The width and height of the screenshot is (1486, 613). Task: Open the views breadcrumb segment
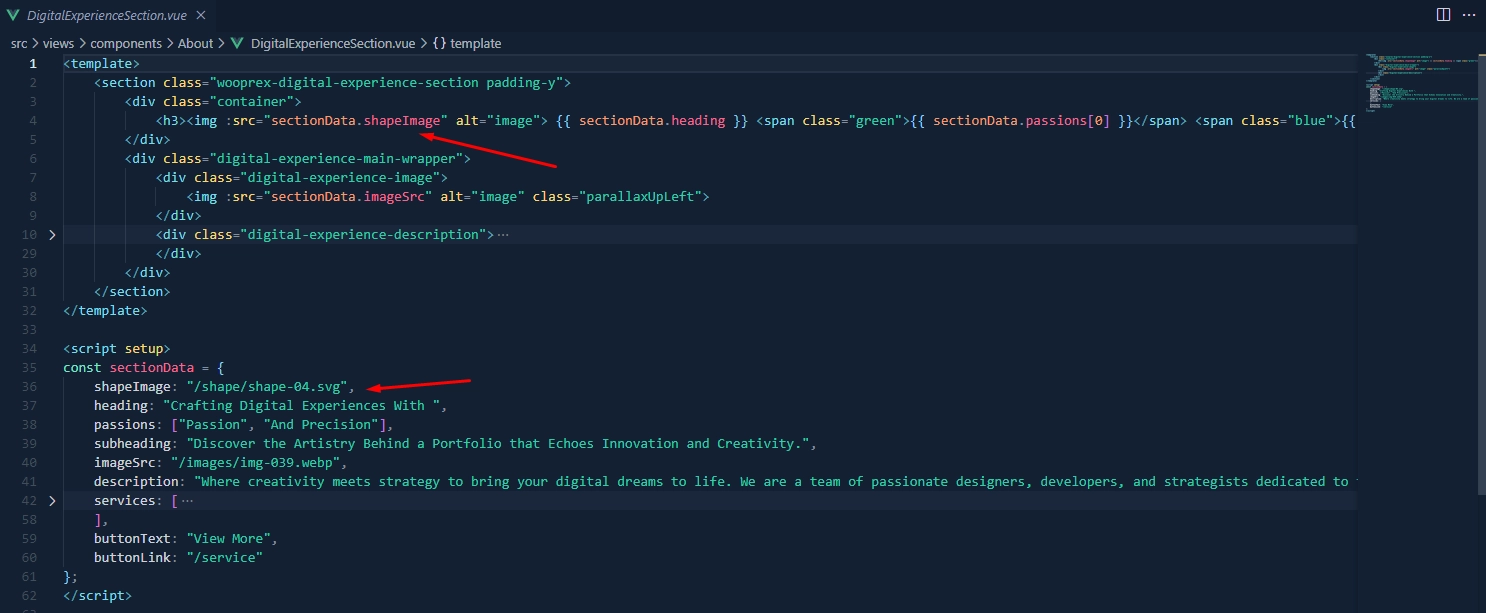tap(60, 43)
